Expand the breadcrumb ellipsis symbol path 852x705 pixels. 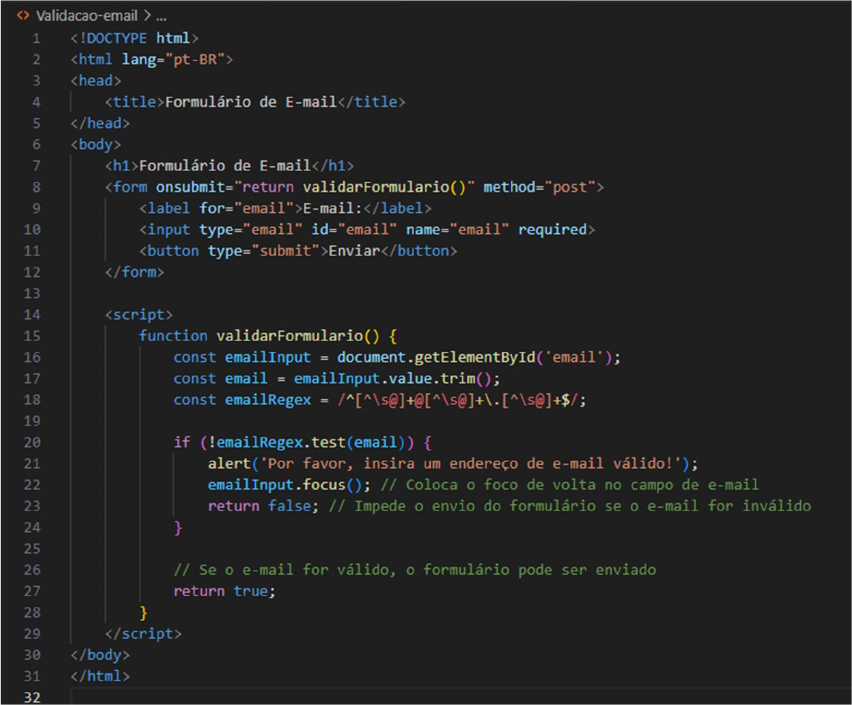click(162, 16)
